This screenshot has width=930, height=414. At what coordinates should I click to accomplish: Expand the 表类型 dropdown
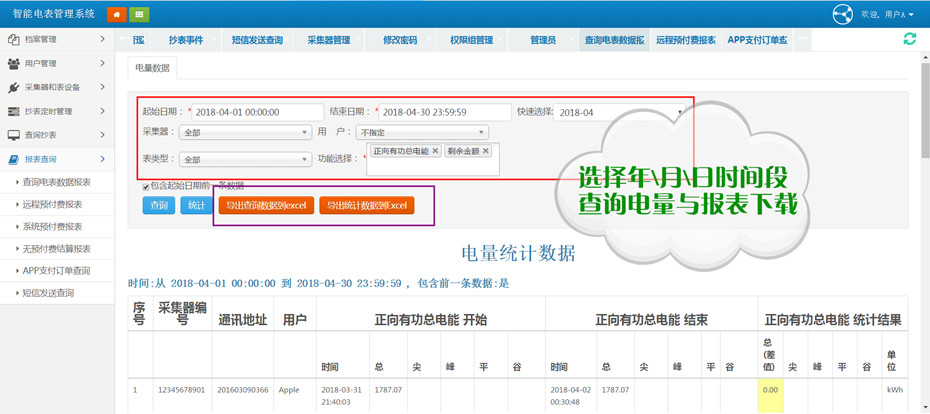[245, 159]
